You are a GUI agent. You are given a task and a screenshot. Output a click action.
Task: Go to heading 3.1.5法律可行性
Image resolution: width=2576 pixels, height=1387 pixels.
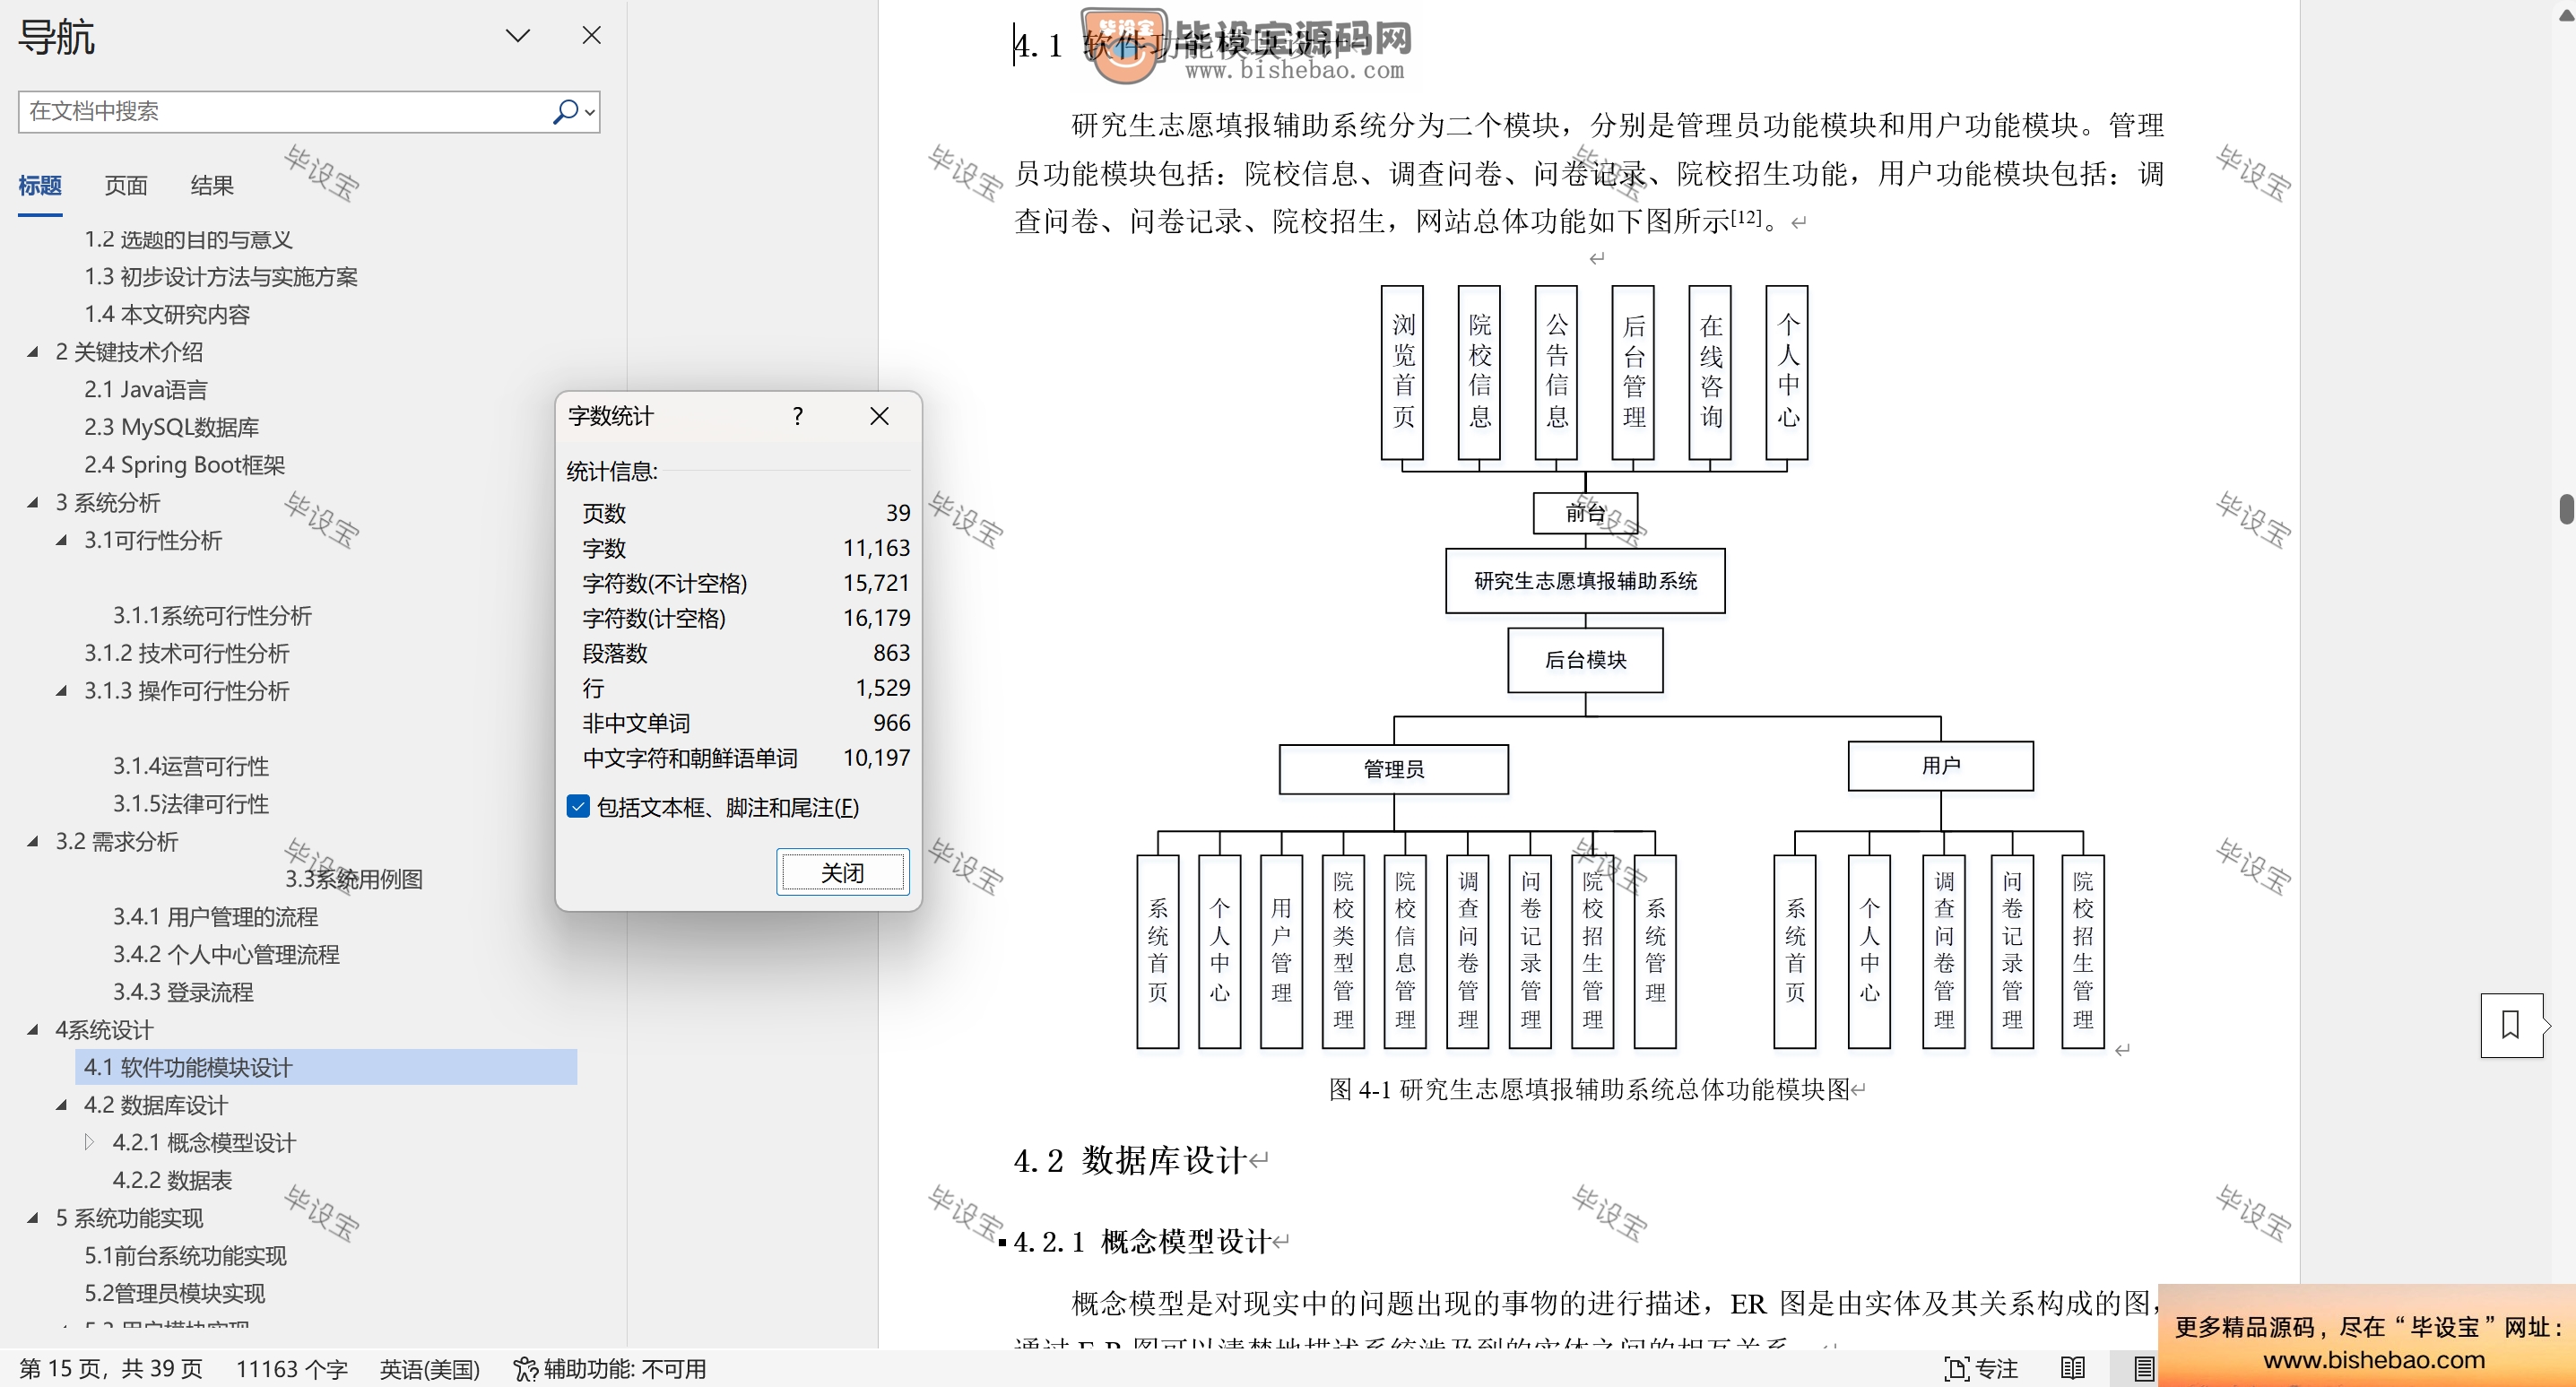point(191,803)
